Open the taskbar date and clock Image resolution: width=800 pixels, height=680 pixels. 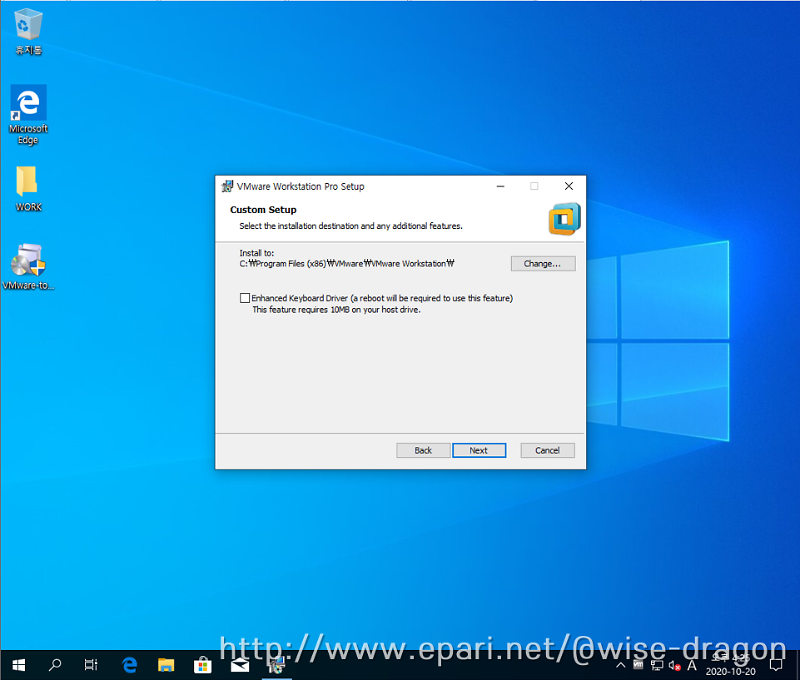click(x=731, y=665)
